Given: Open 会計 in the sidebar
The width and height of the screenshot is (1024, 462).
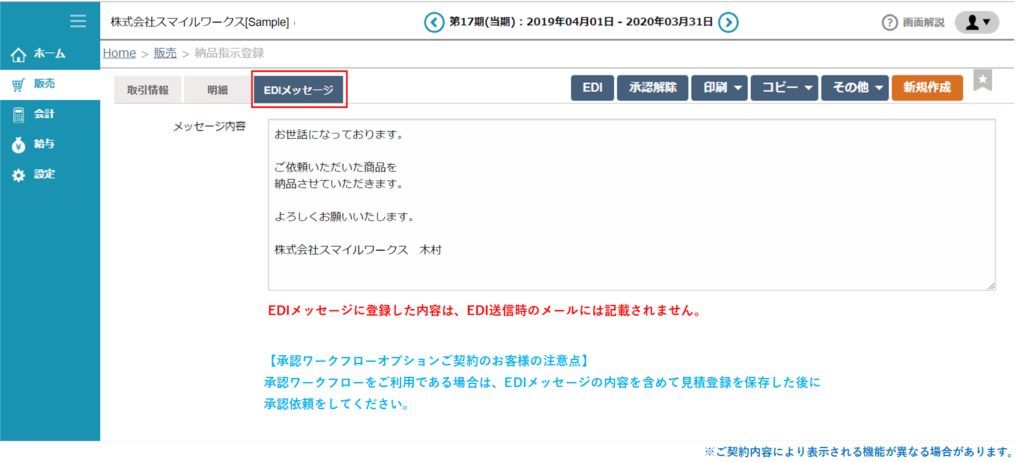Looking at the screenshot, I should [50, 114].
